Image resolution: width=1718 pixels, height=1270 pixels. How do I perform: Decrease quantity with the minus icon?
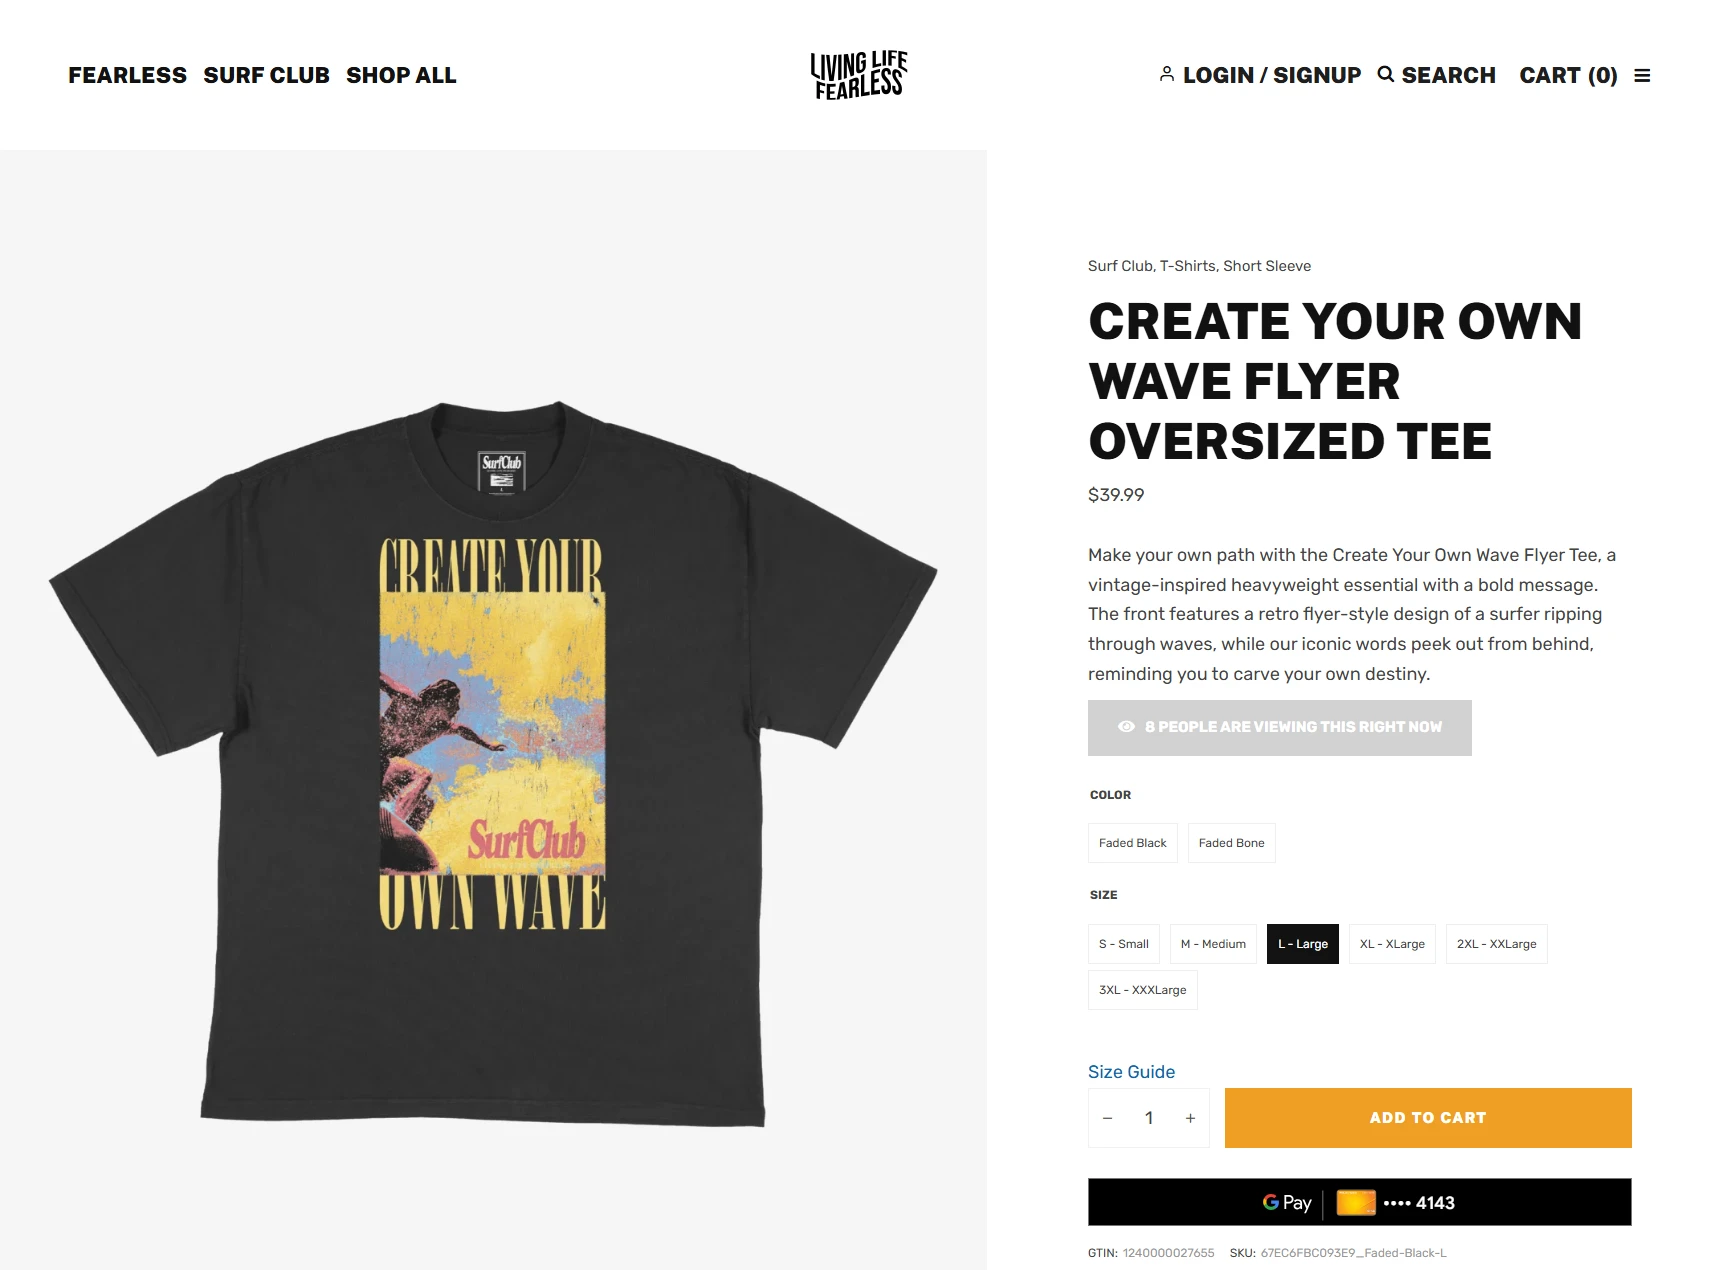tap(1107, 1118)
